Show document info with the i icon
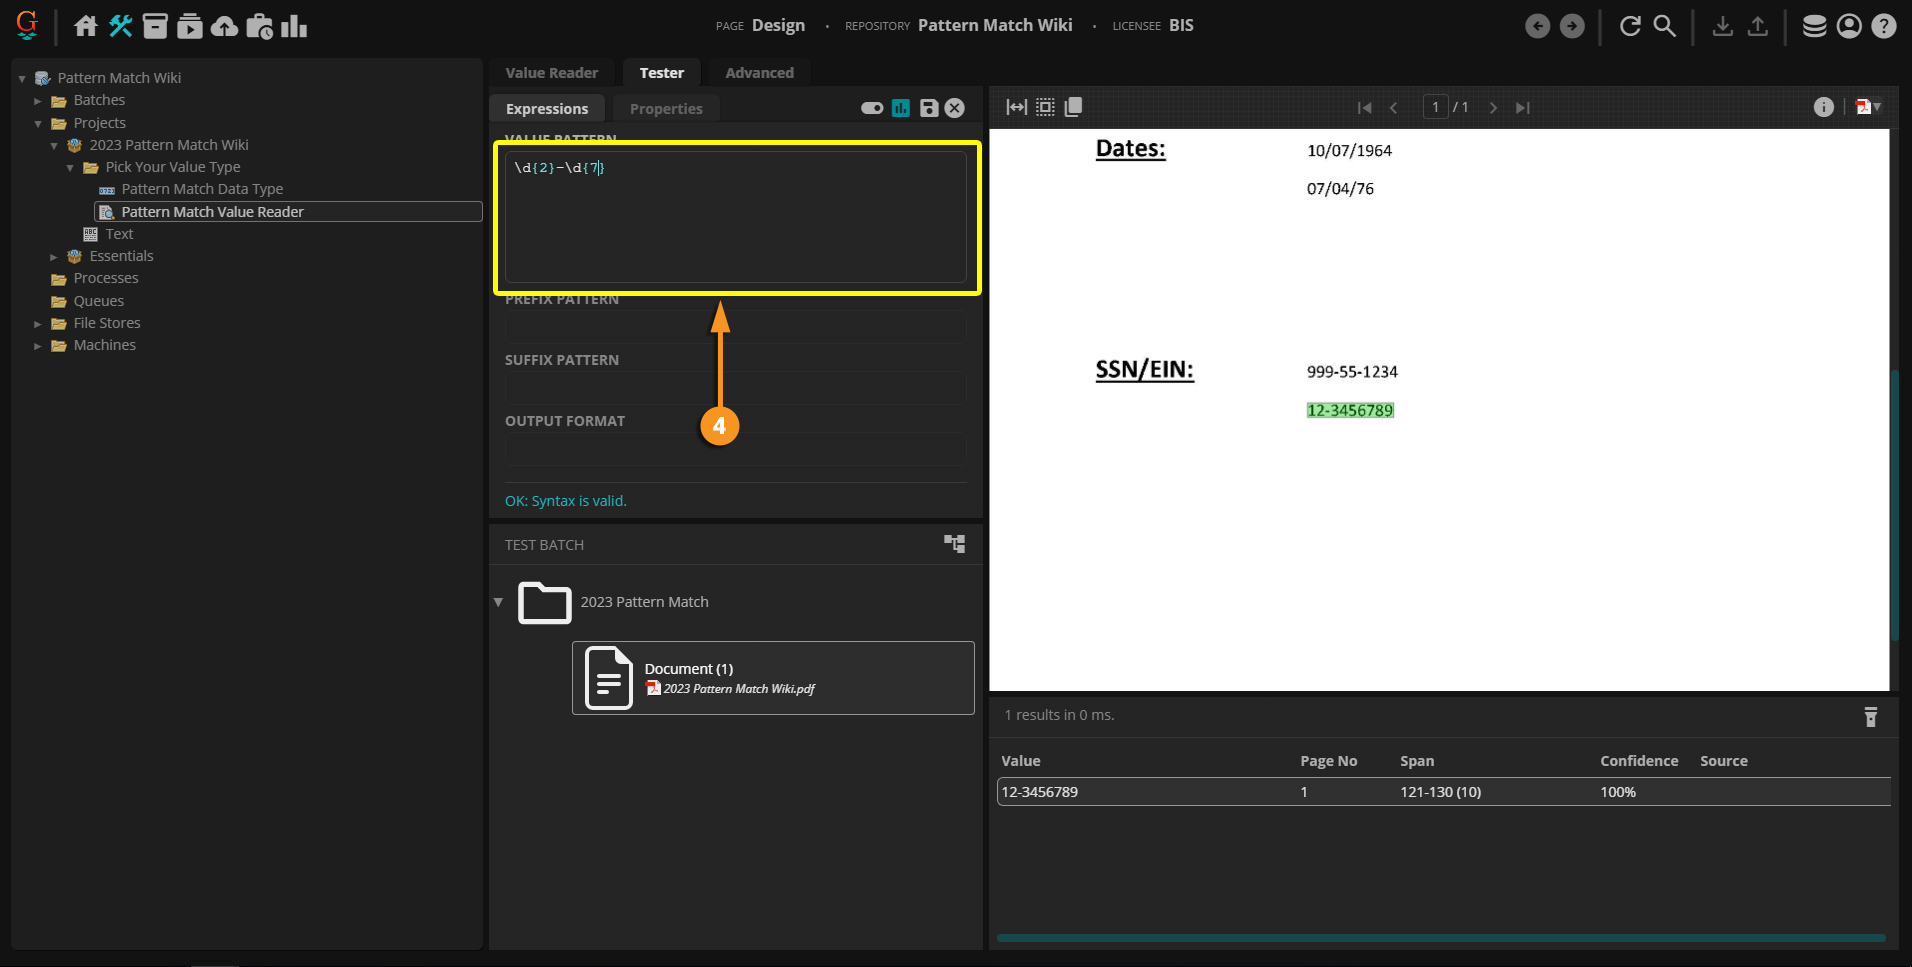 (1824, 107)
